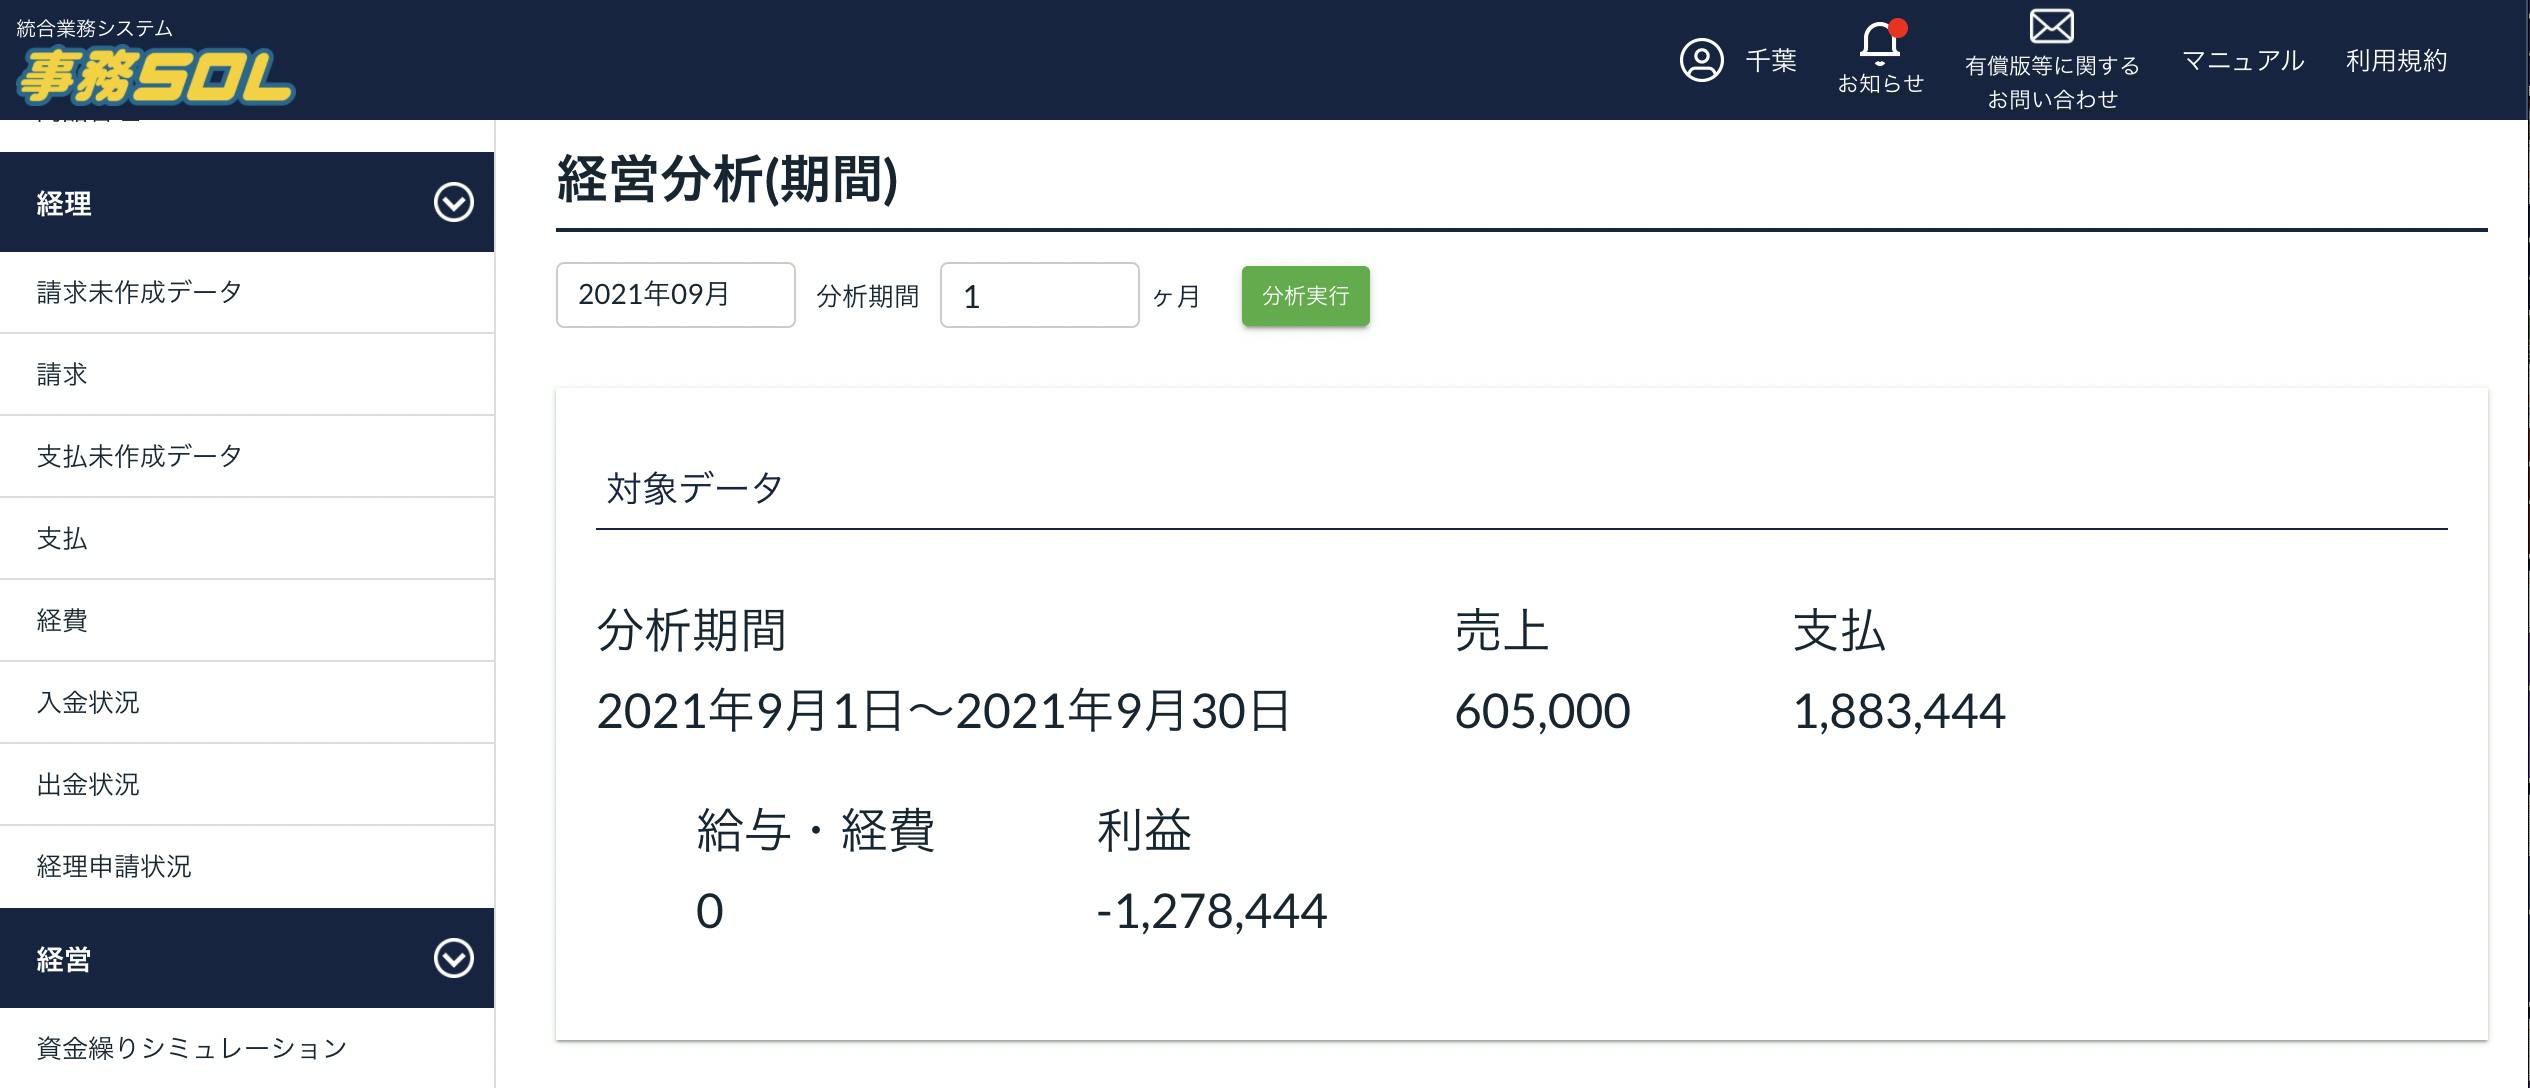This screenshot has height=1088, width=2530.
Task: Open the 経費 menu item
Action: point(62,620)
